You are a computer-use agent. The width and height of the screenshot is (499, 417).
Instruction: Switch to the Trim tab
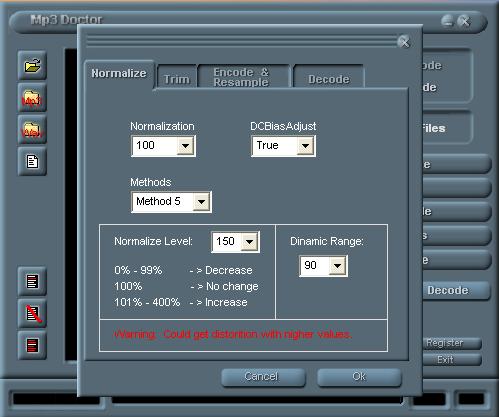pyautogui.click(x=177, y=77)
